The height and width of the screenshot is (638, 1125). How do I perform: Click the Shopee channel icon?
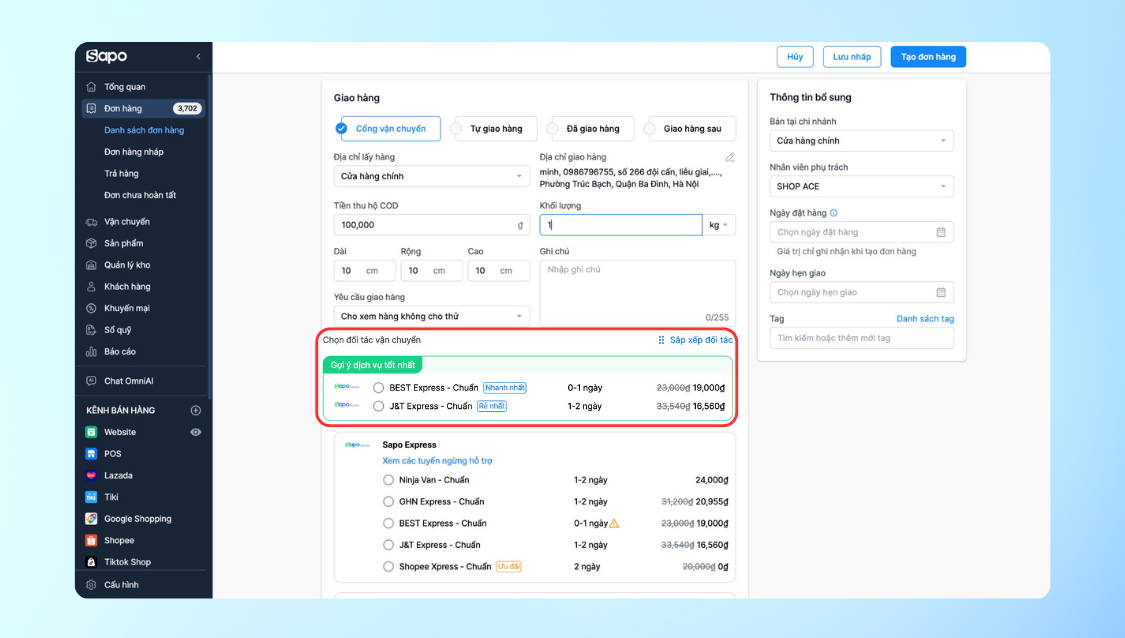pyautogui.click(x=91, y=540)
